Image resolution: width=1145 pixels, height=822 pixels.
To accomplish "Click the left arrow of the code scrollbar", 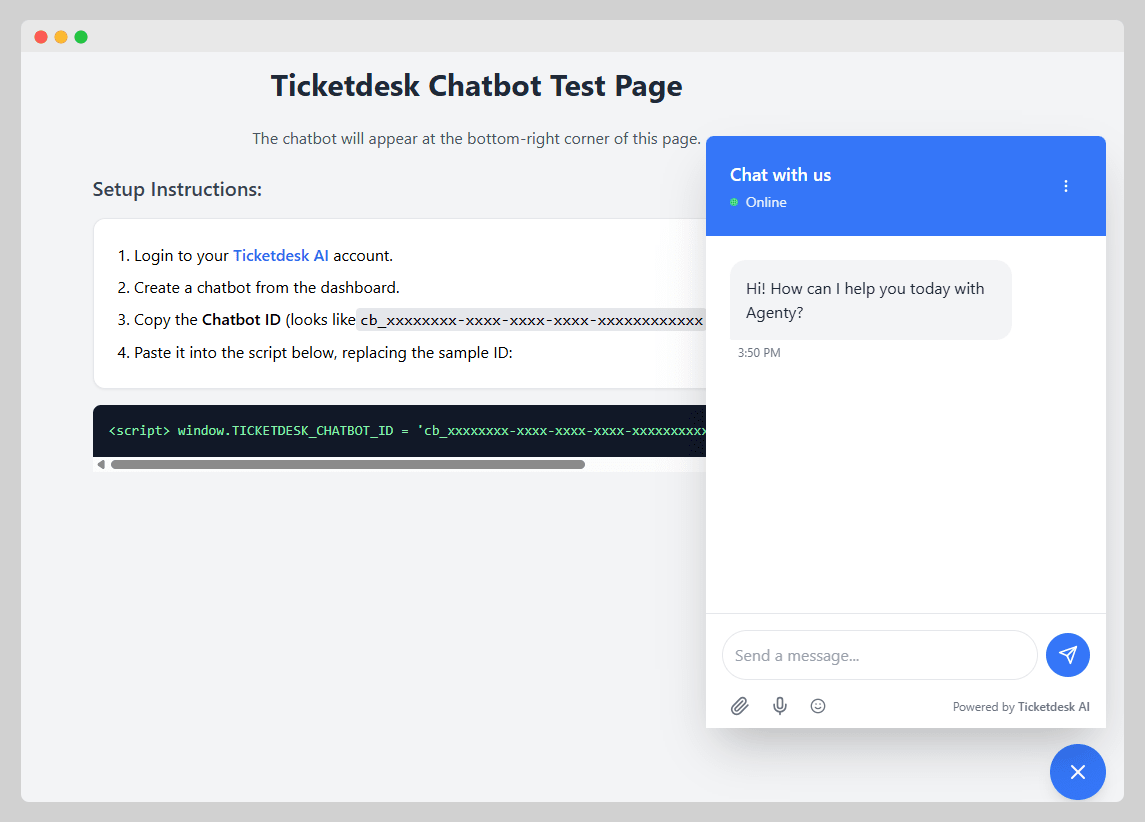I will pos(101,464).
